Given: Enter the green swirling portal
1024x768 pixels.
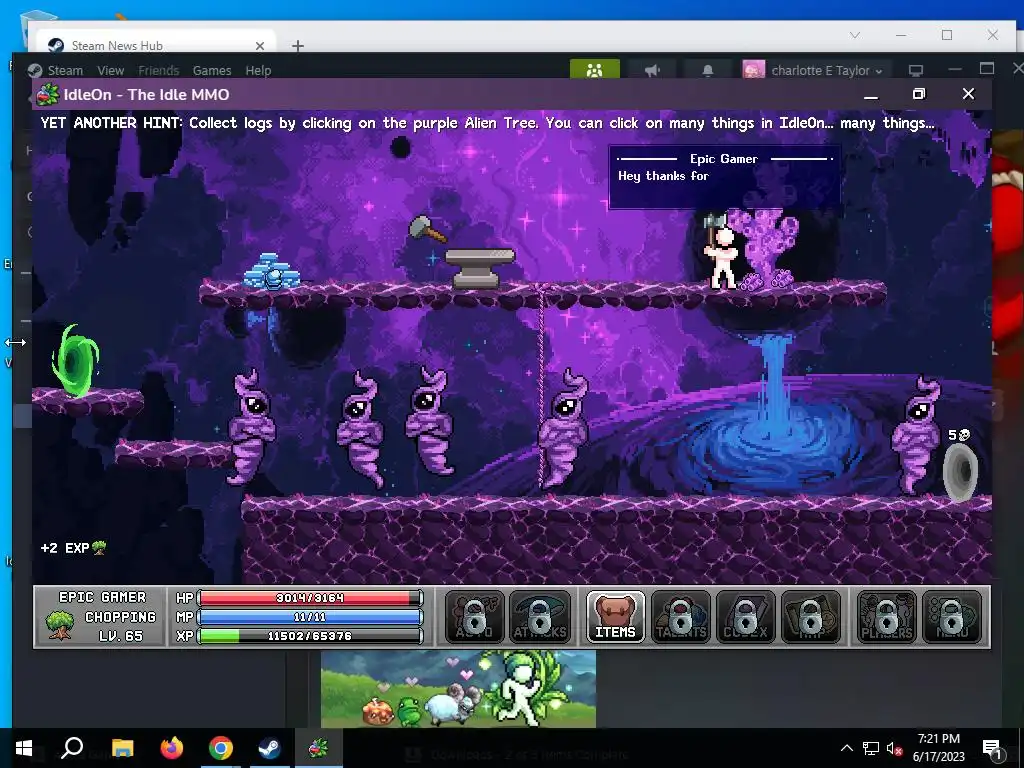Looking at the screenshot, I should [x=75, y=361].
